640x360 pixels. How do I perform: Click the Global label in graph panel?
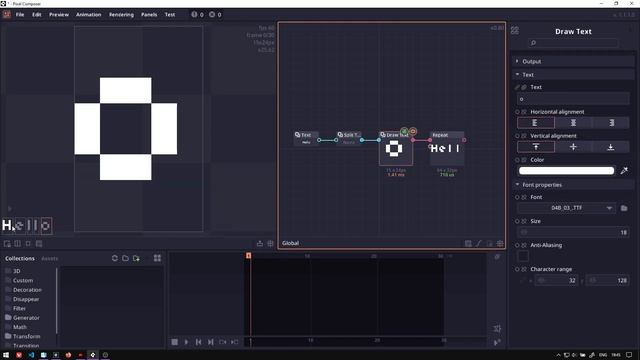point(290,243)
